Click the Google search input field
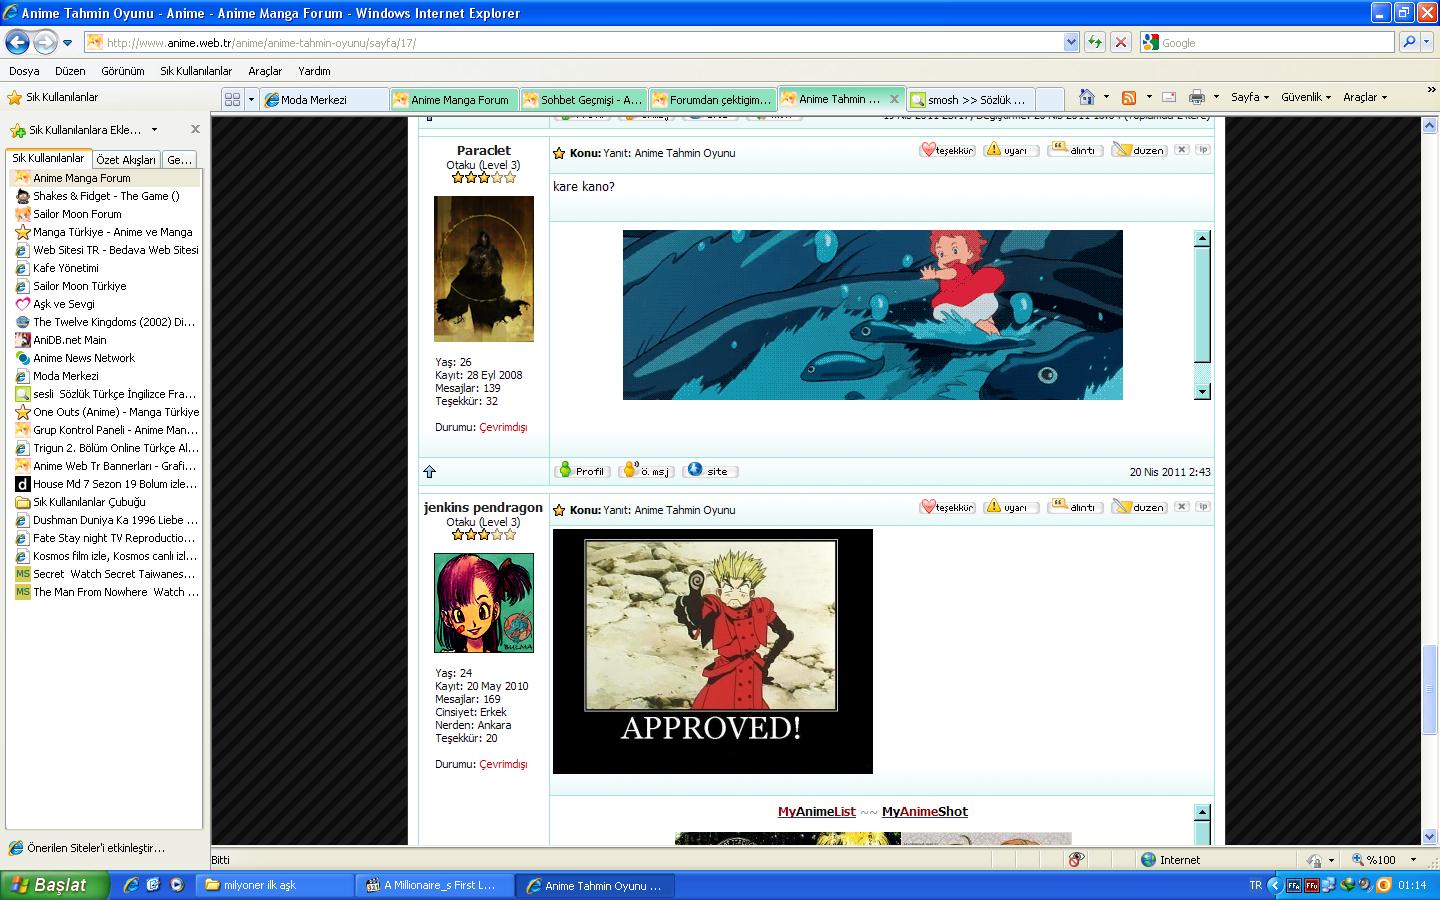This screenshot has width=1440, height=900. (1276, 42)
